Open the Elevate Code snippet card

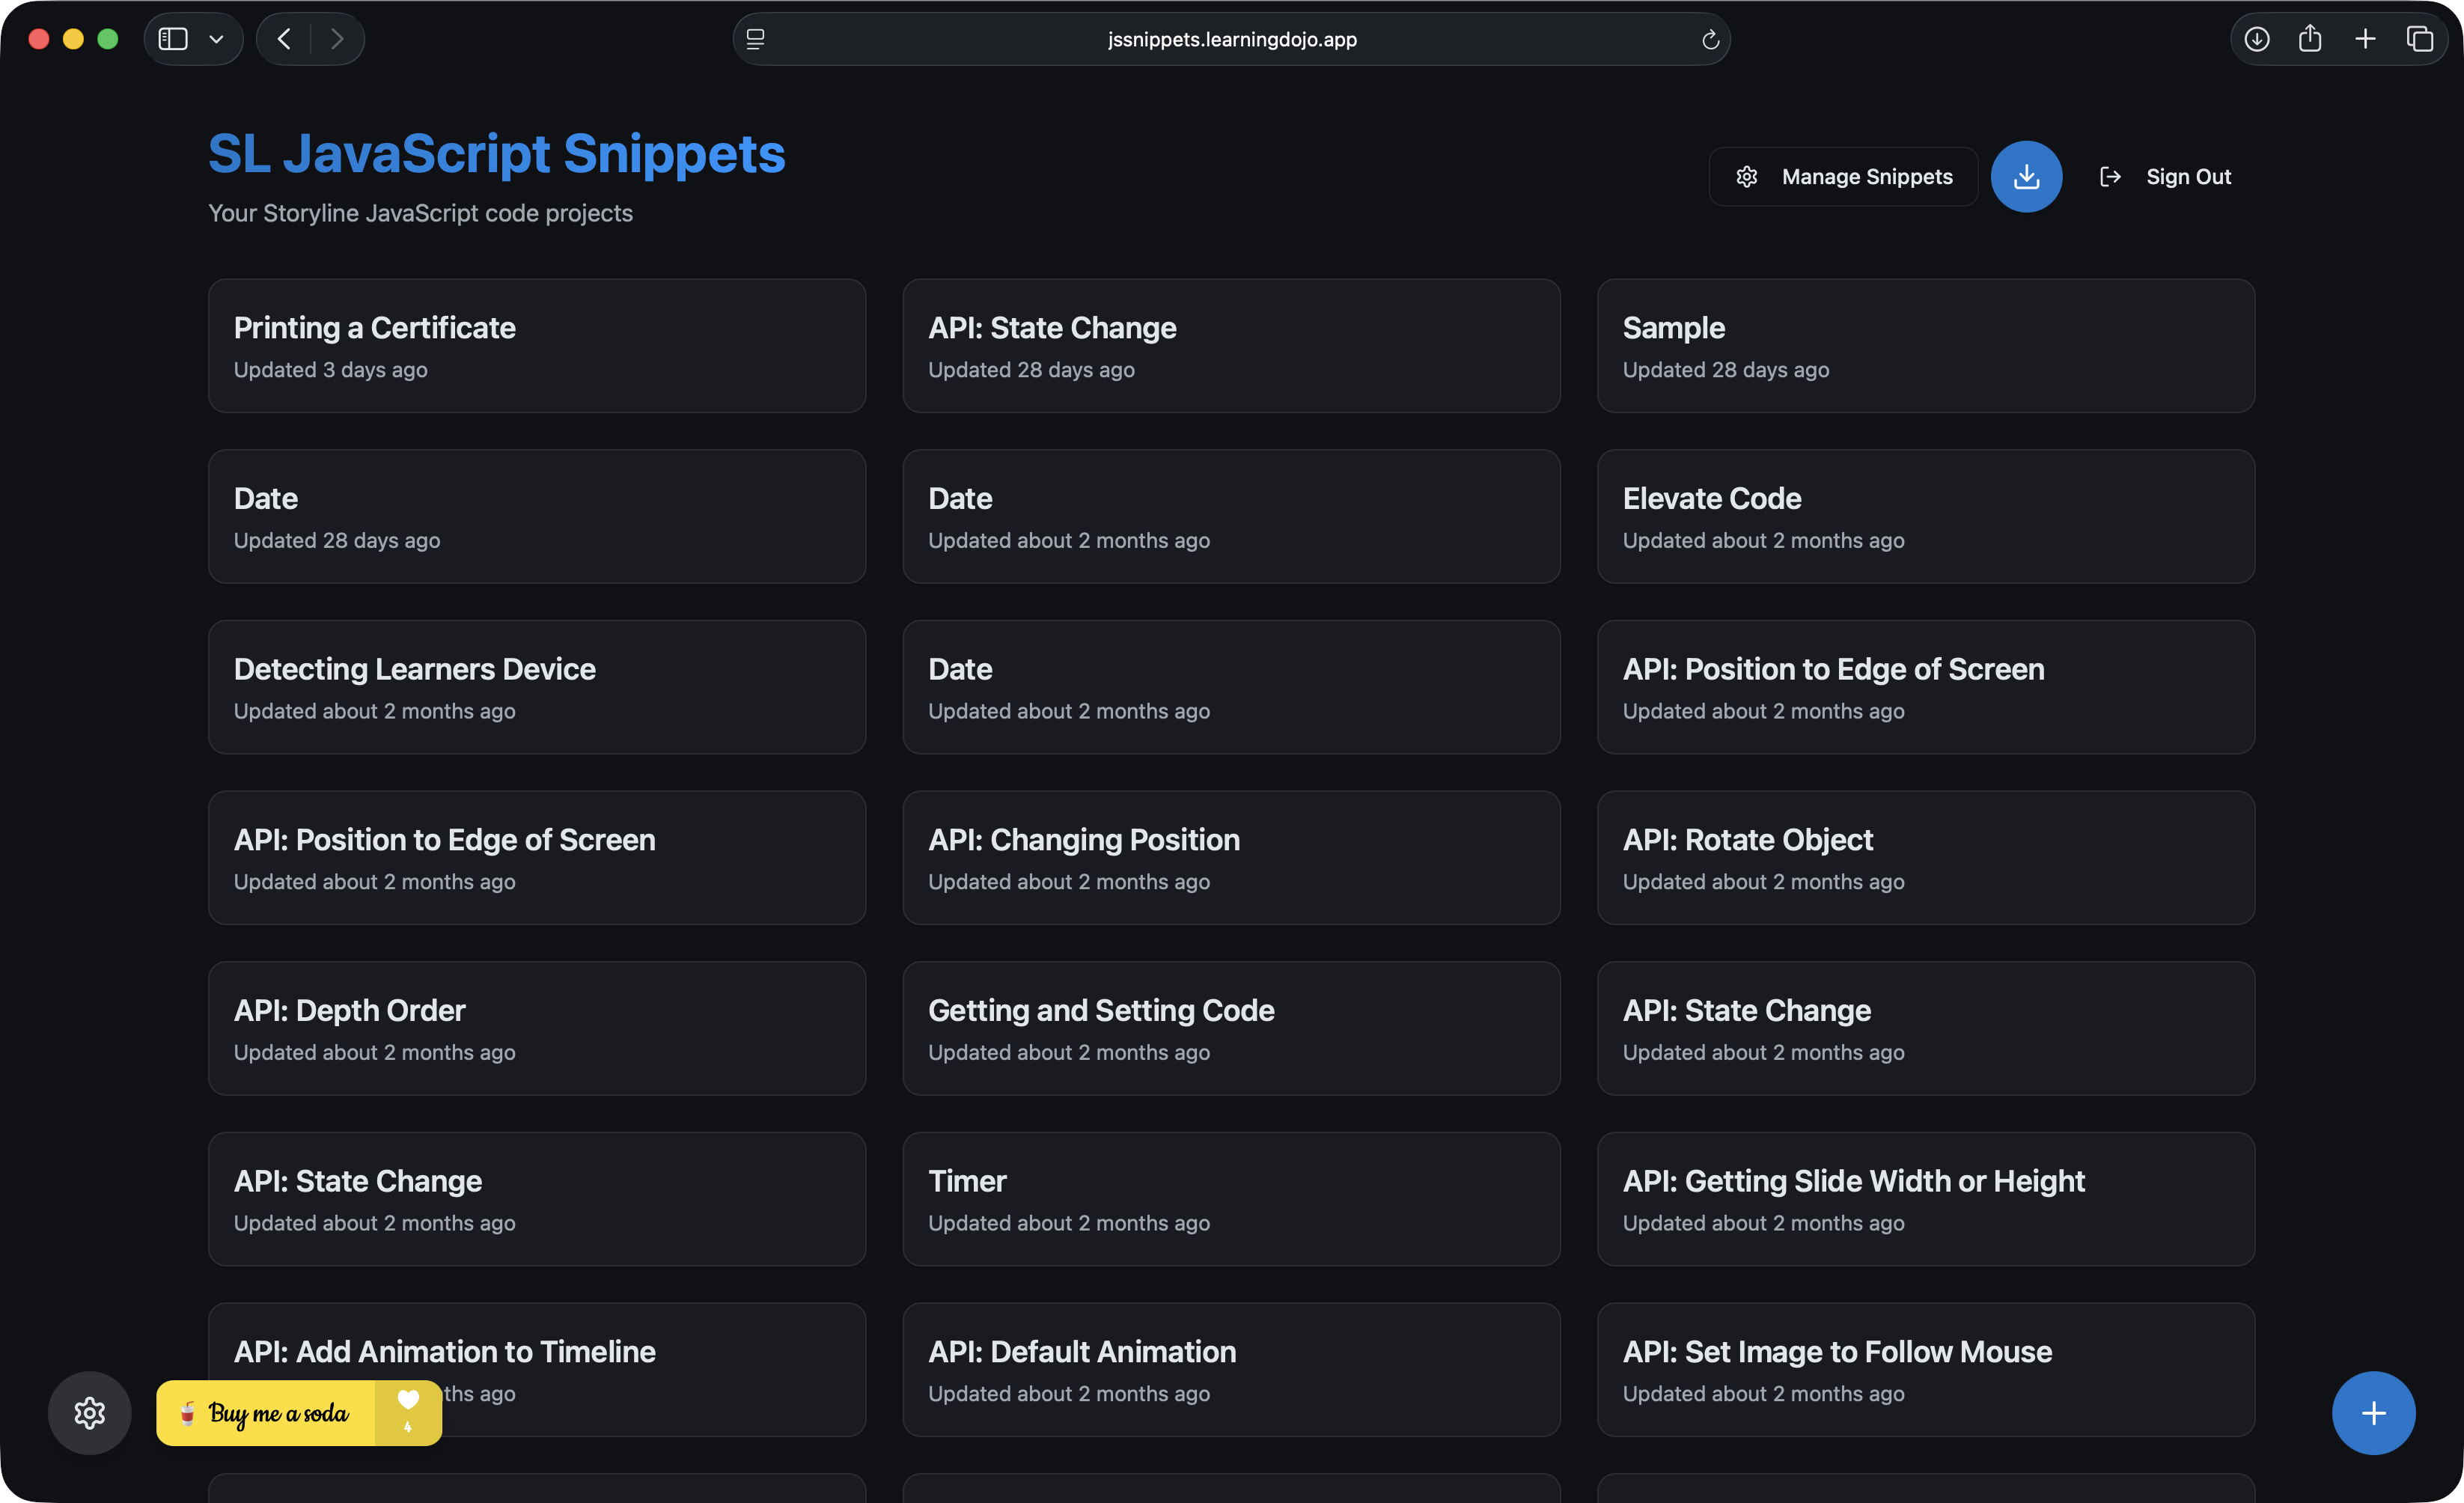pos(1926,516)
